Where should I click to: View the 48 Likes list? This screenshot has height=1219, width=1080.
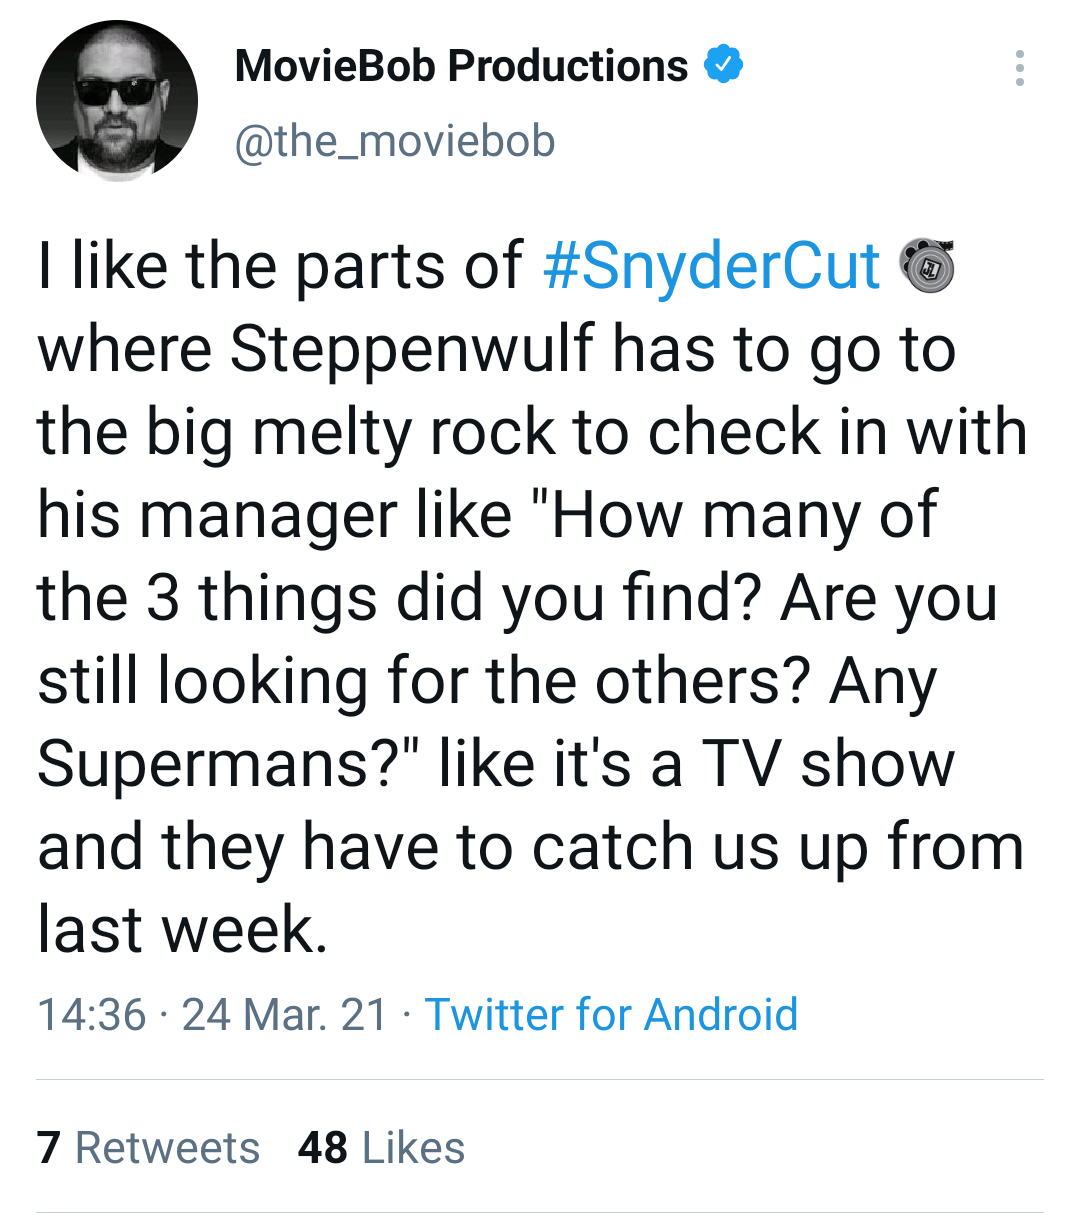tap(381, 1148)
